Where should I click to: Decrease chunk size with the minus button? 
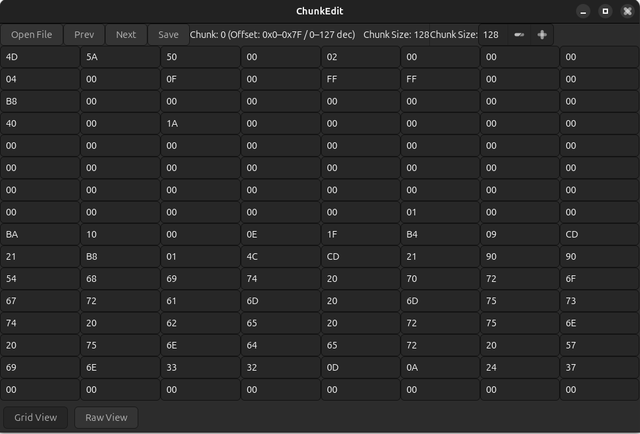pos(519,35)
